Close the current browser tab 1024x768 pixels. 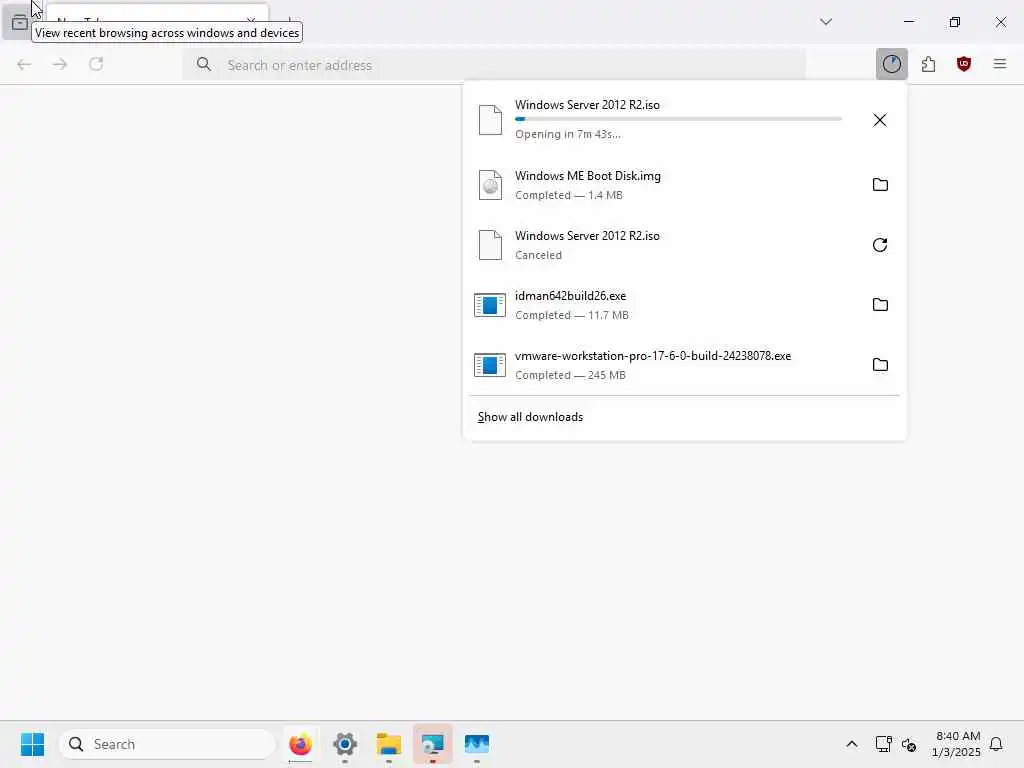pos(251,22)
